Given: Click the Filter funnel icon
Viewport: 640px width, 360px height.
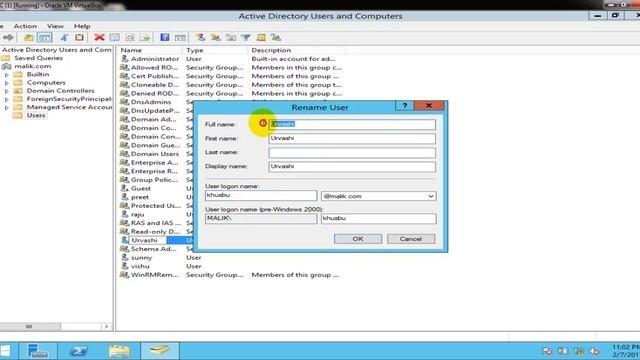Looking at the screenshot, I should (246, 38).
